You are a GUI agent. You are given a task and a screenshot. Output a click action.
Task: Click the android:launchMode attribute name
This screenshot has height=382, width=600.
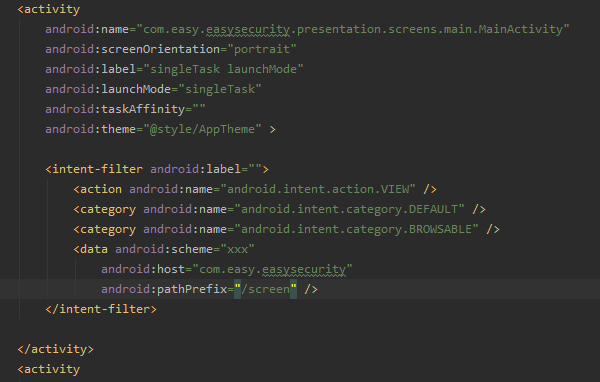(x=108, y=89)
